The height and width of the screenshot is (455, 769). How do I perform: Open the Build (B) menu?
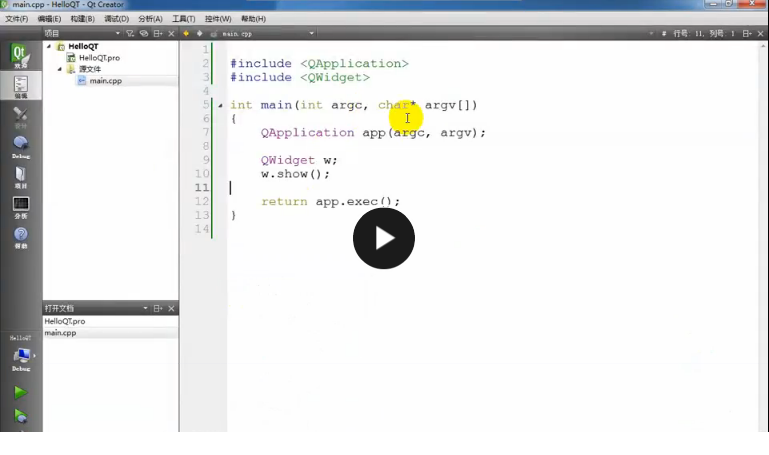82,19
